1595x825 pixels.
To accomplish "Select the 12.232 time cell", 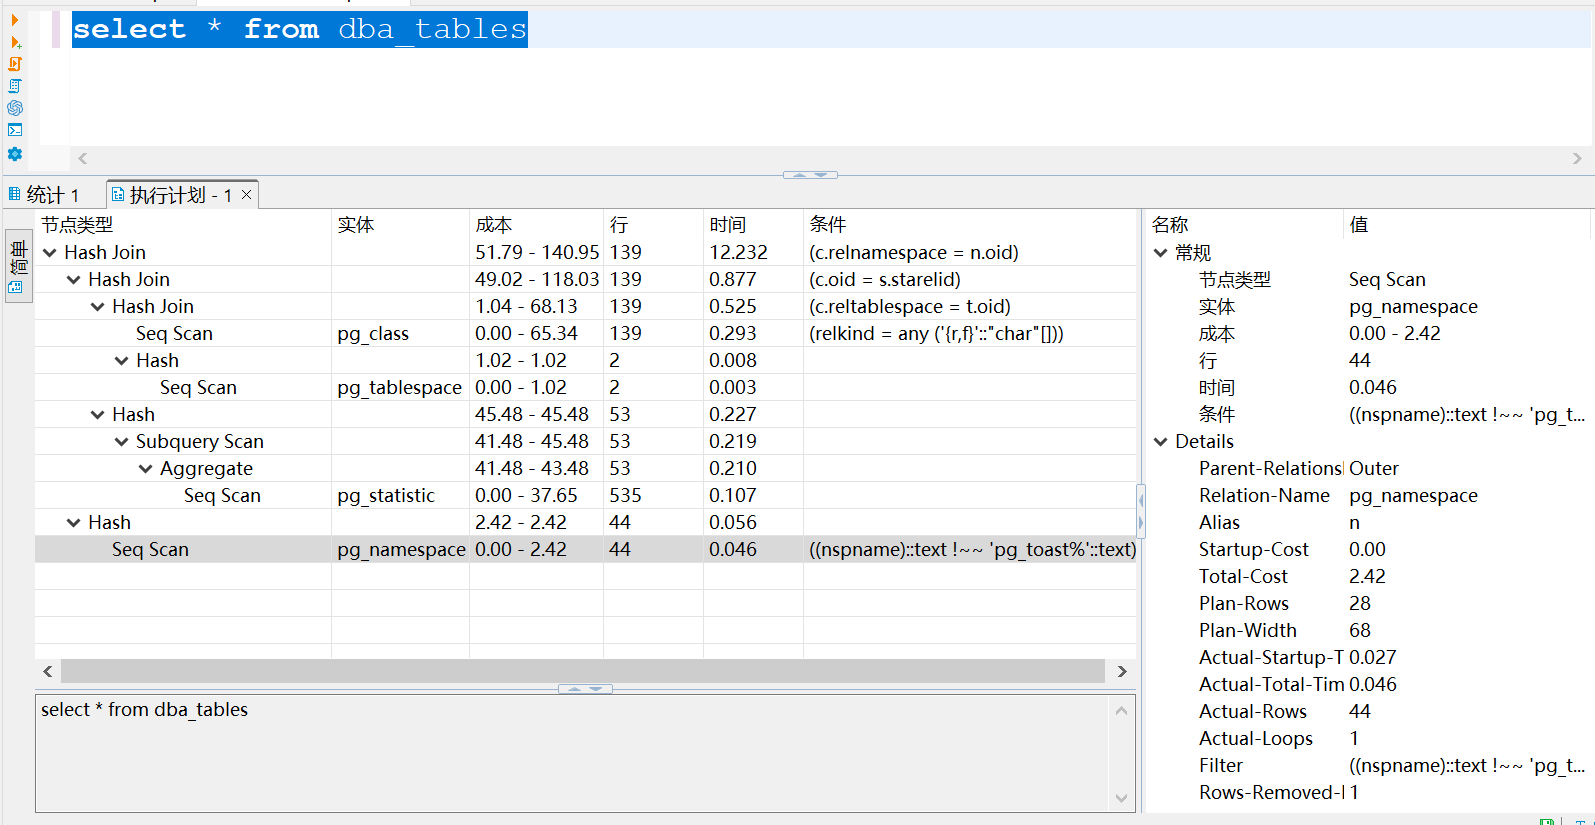I will coord(753,253).
